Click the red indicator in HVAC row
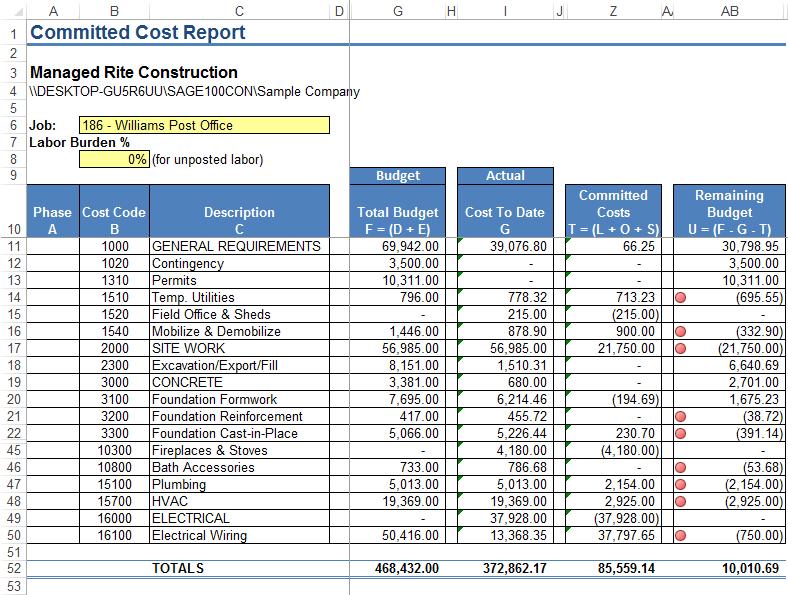788x595 pixels. 680,502
